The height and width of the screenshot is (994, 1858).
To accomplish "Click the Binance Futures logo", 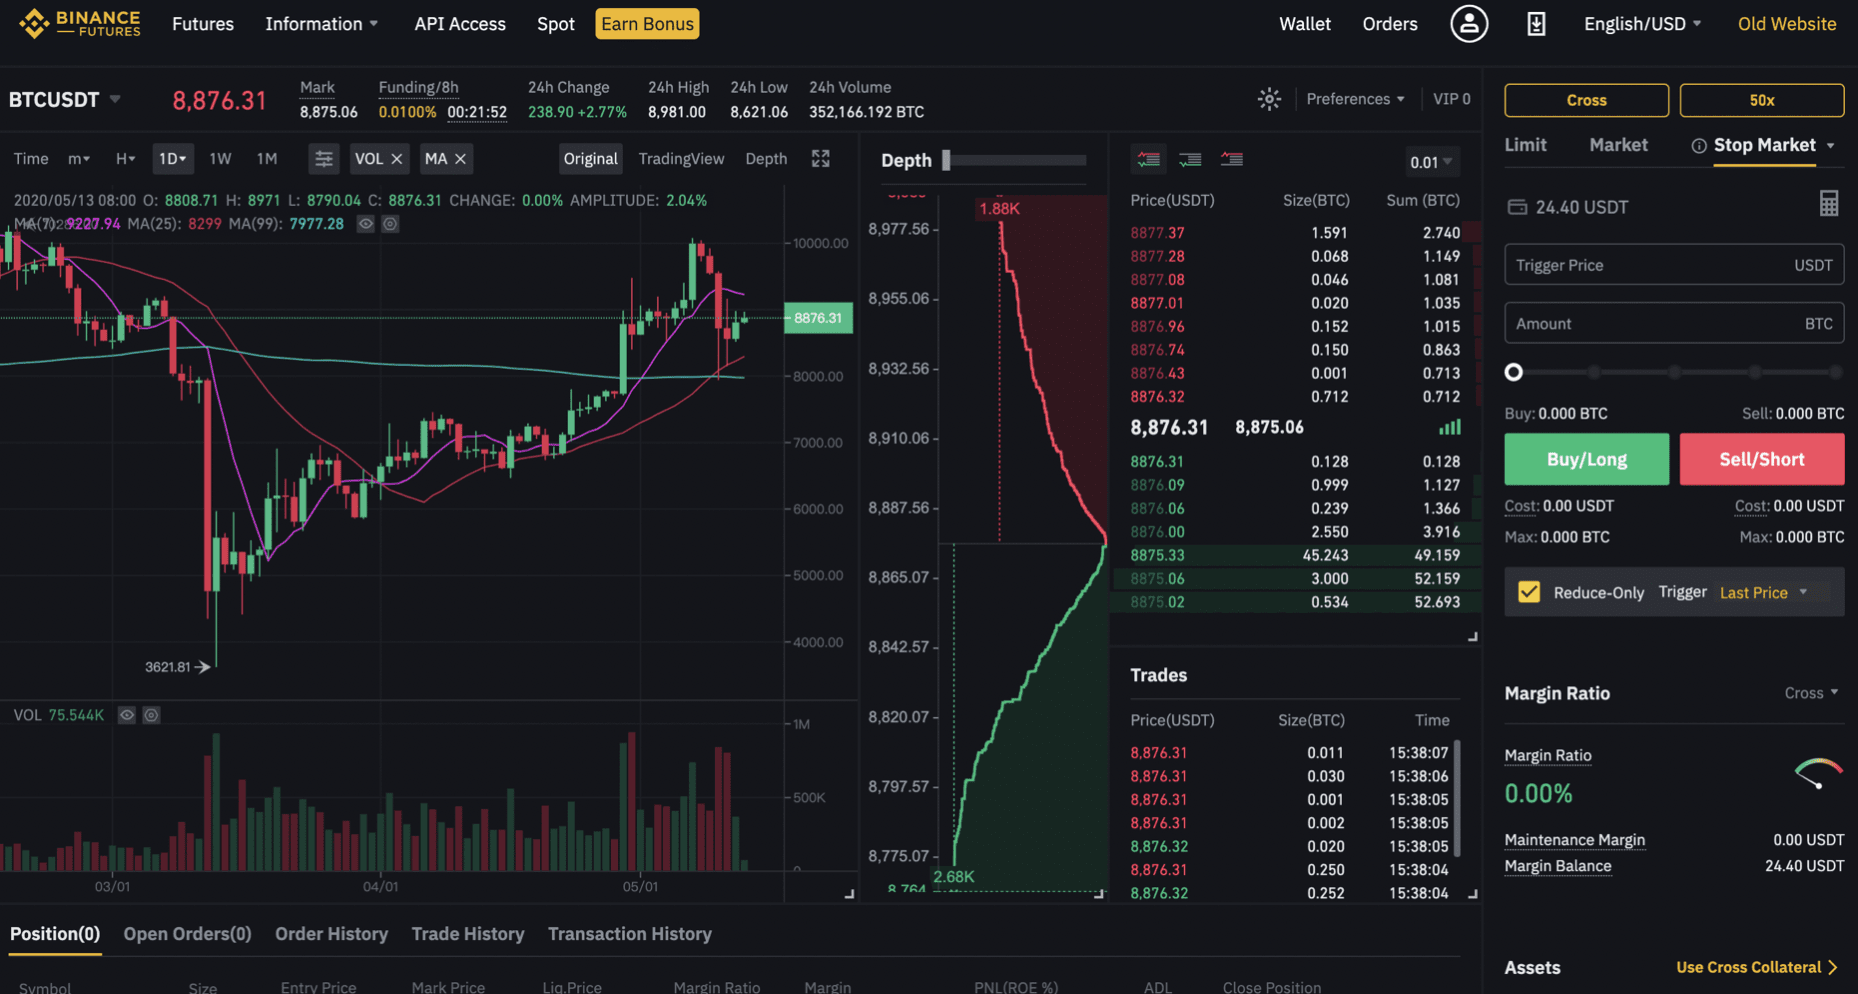I will 80,23.
